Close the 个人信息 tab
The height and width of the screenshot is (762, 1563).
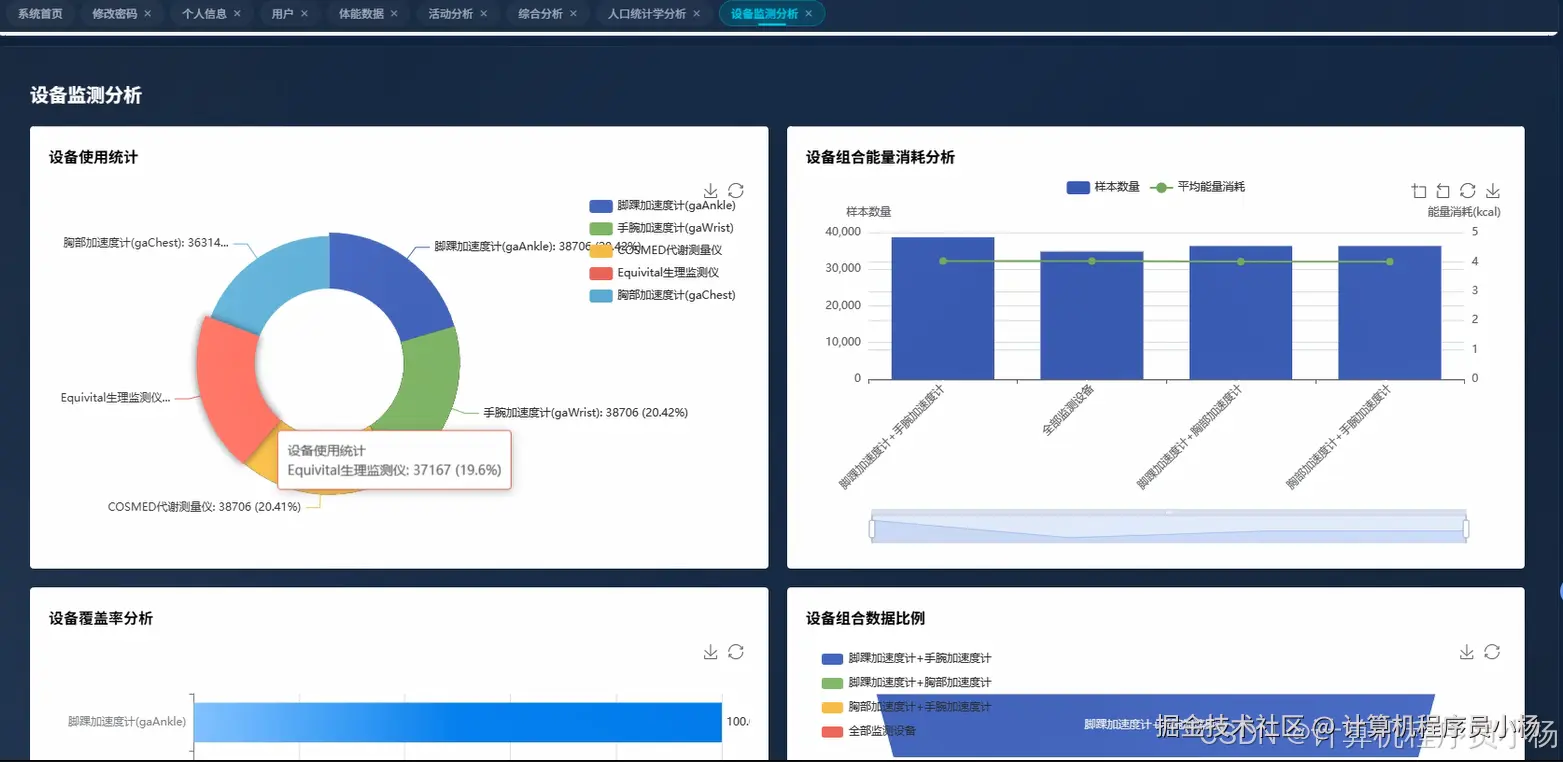tap(237, 14)
